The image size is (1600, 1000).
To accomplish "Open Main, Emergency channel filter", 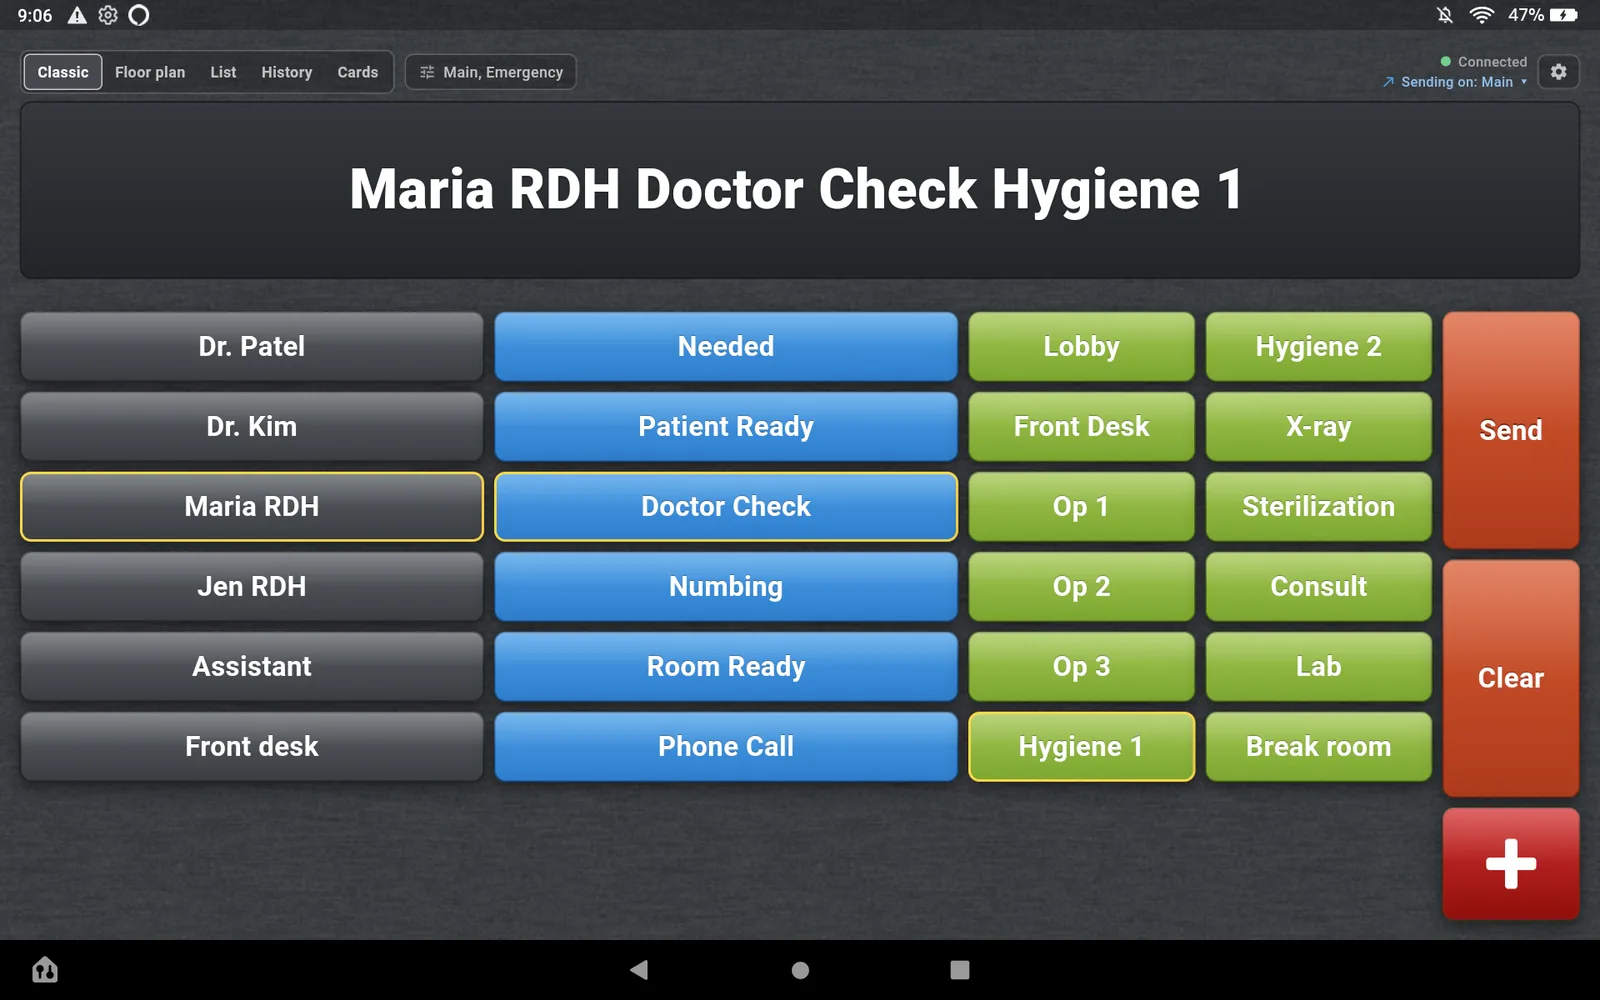I will (x=491, y=72).
